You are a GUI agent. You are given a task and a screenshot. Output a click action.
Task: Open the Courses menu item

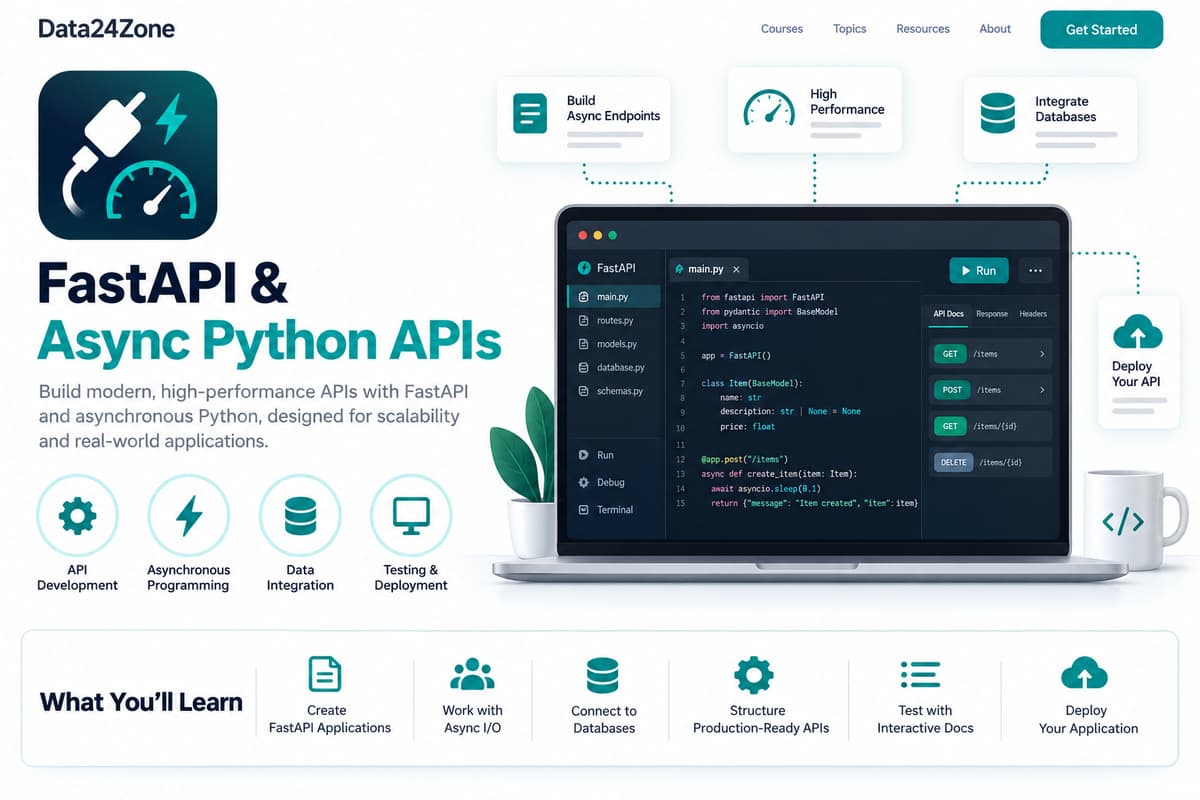782,29
